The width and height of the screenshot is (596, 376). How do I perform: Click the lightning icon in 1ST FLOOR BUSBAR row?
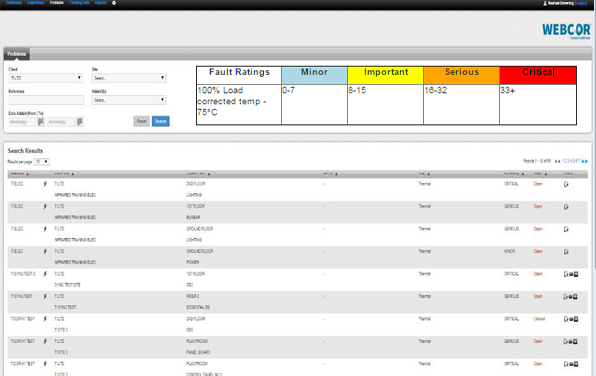[x=45, y=206]
